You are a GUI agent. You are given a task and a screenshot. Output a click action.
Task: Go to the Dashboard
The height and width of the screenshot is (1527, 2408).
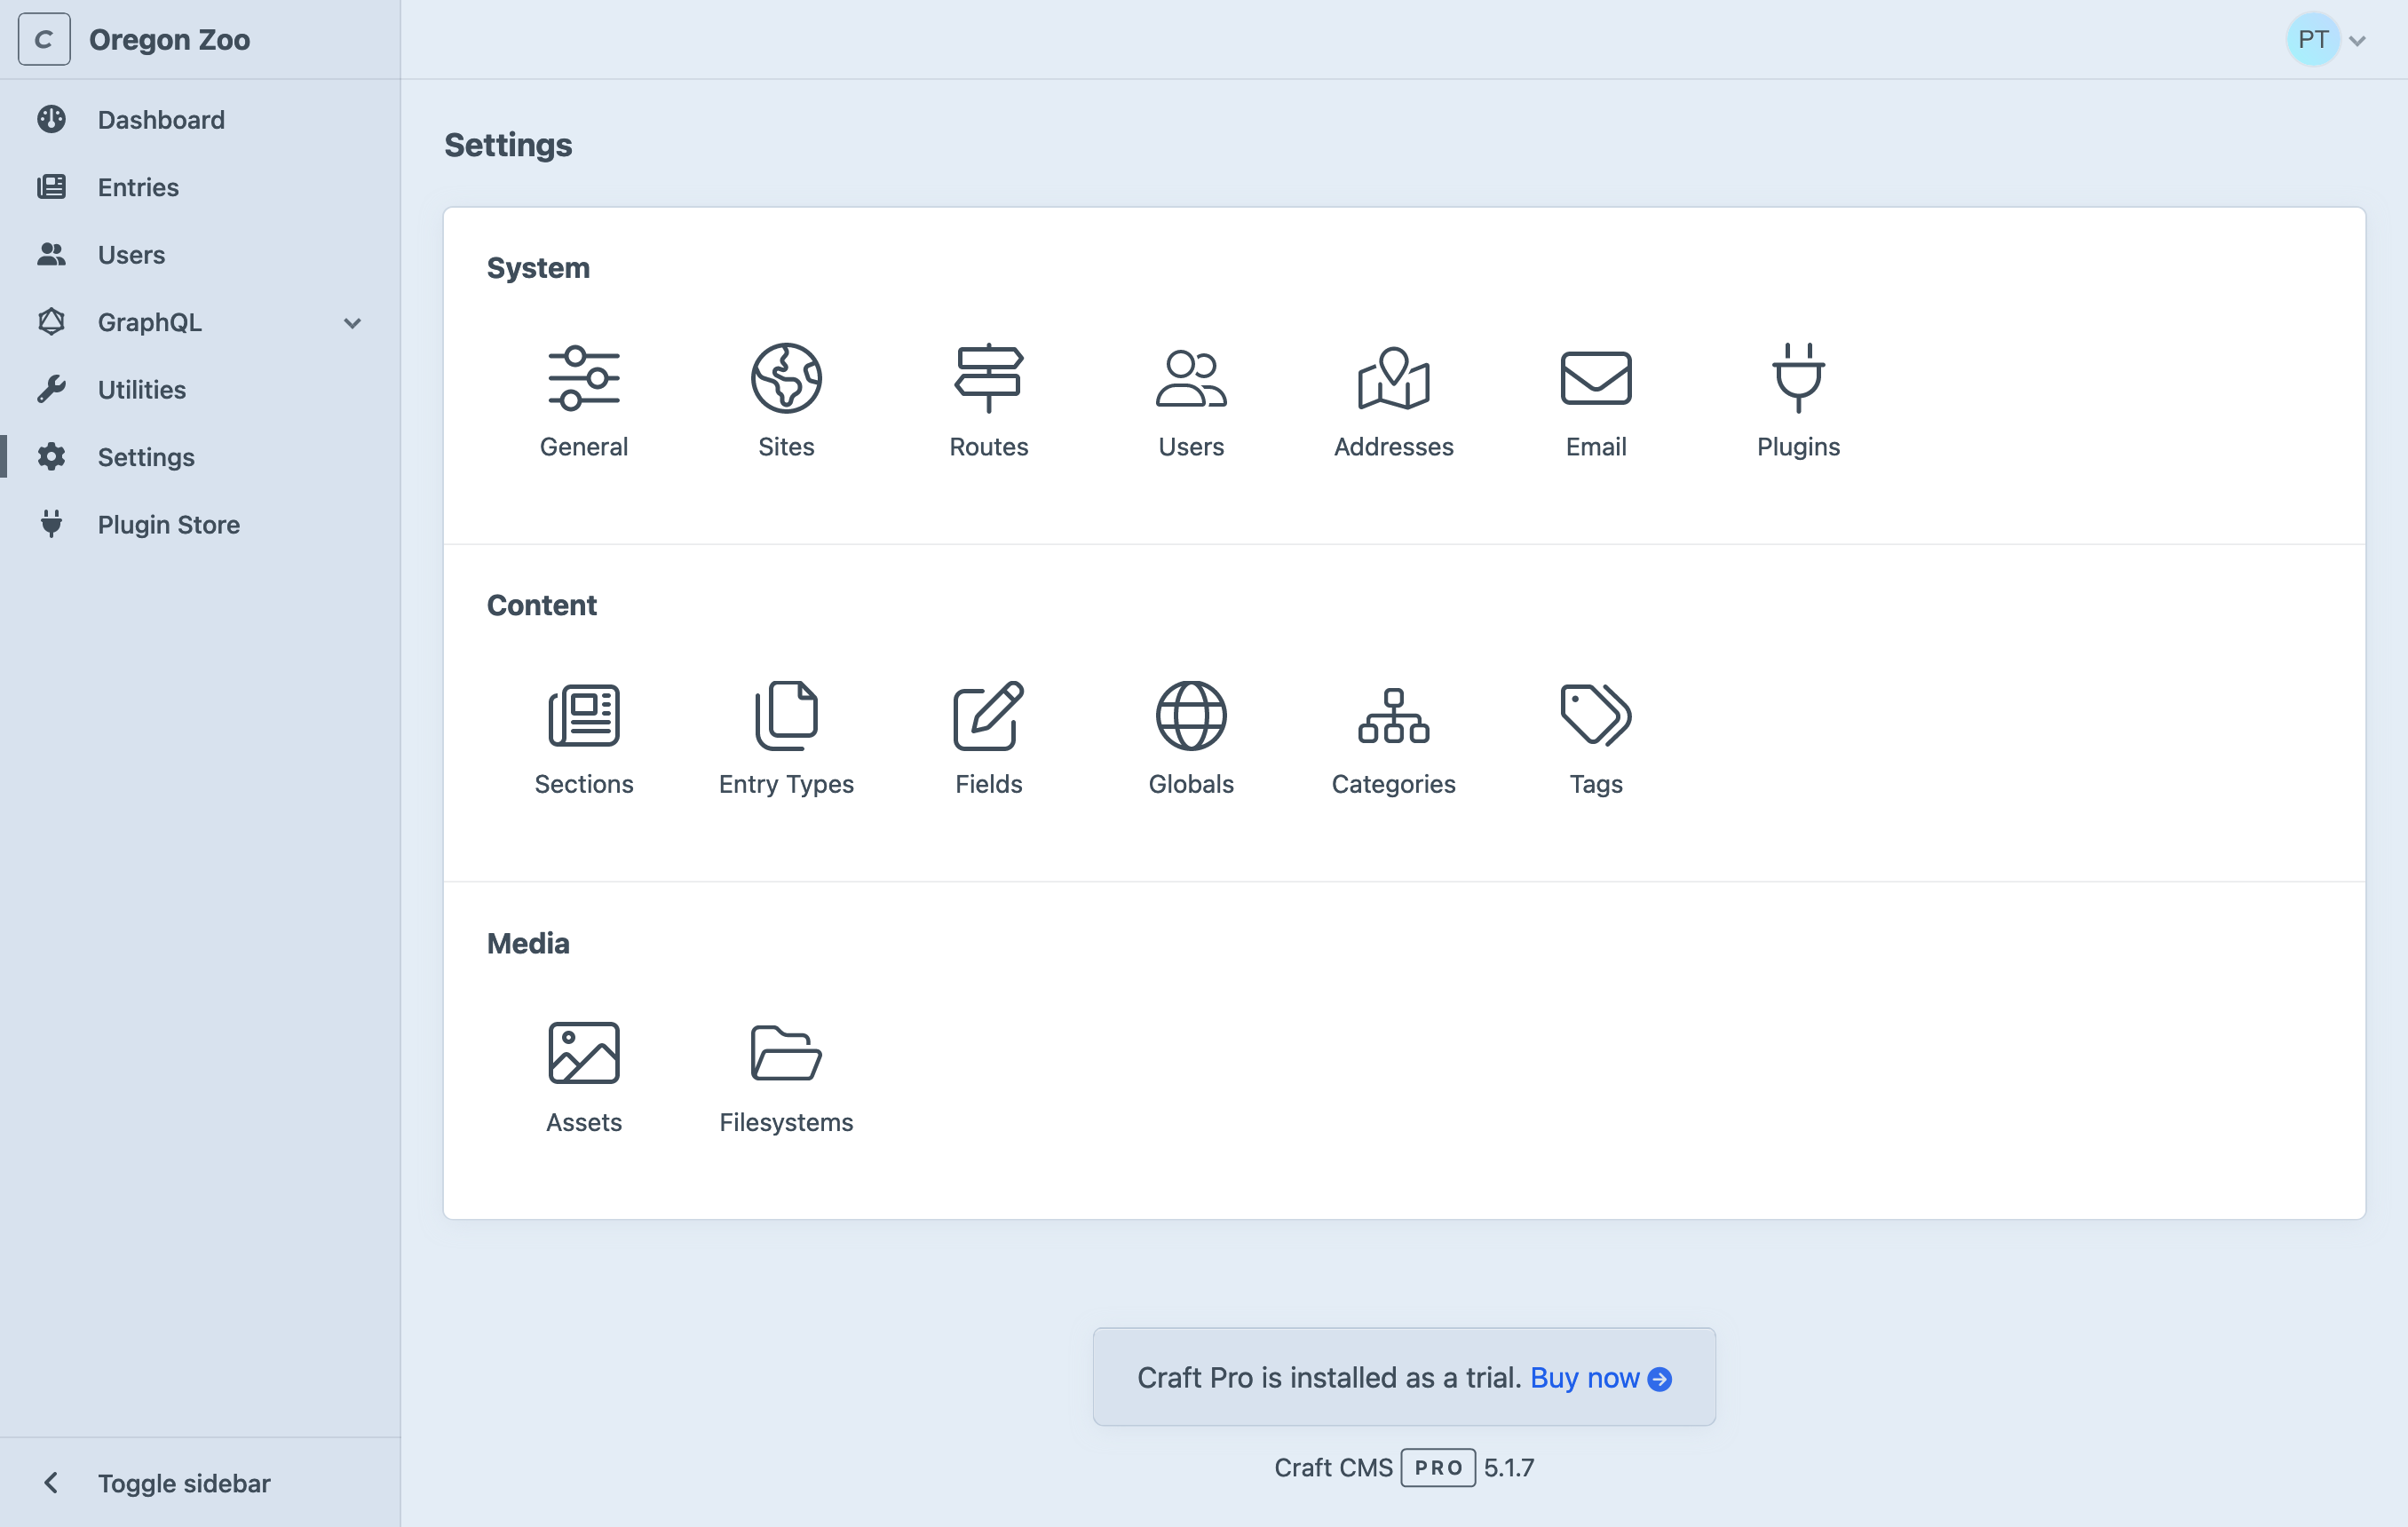[x=161, y=119]
